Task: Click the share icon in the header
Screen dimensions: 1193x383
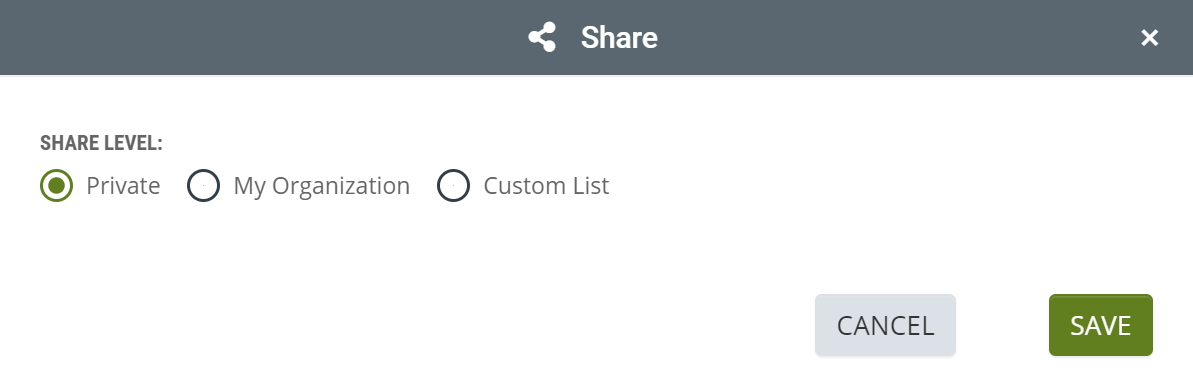Action: pyautogui.click(x=542, y=37)
